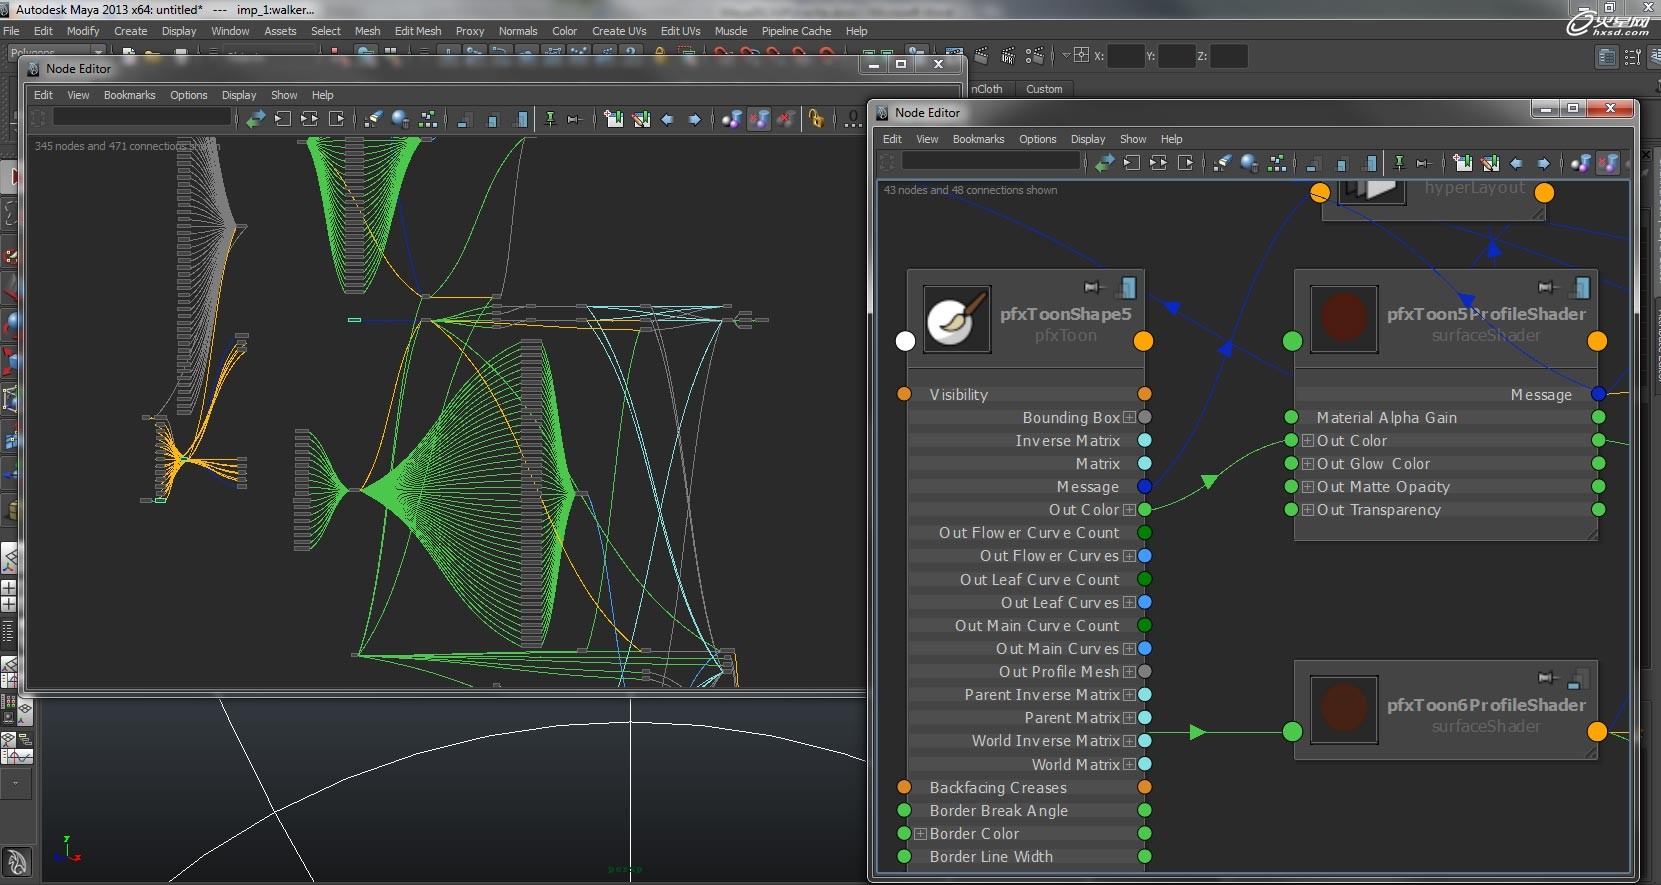The height and width of the screenshot is (885, 1661).
Task: Expand the Bounding Box attribute on pfxToonShape5
Action: point(1129,418)
